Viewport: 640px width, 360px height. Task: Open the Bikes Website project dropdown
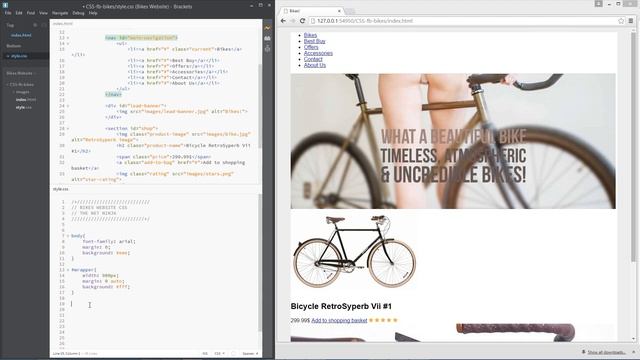20,73
